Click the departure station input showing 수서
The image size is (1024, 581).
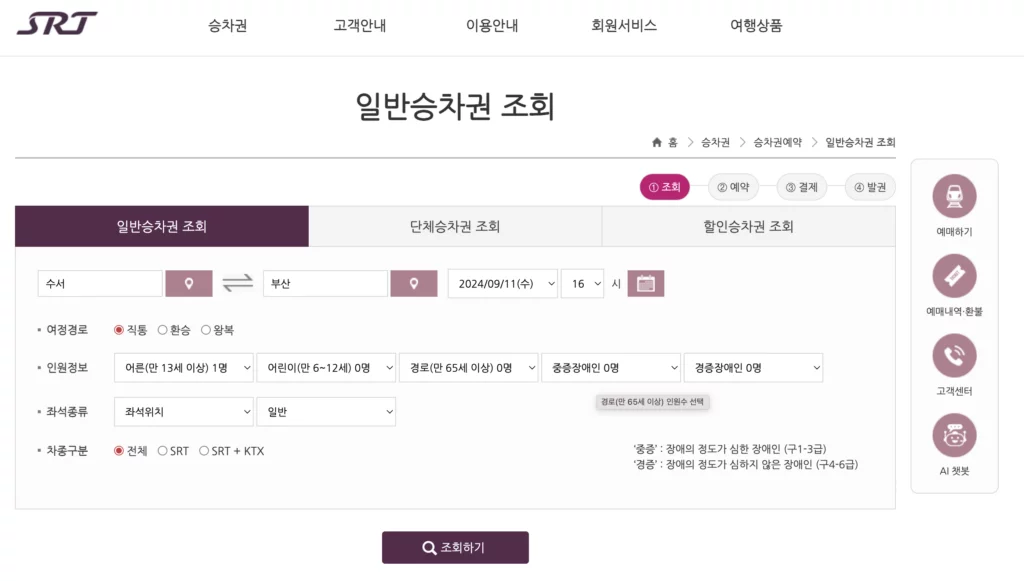click(x=98, y=283)
